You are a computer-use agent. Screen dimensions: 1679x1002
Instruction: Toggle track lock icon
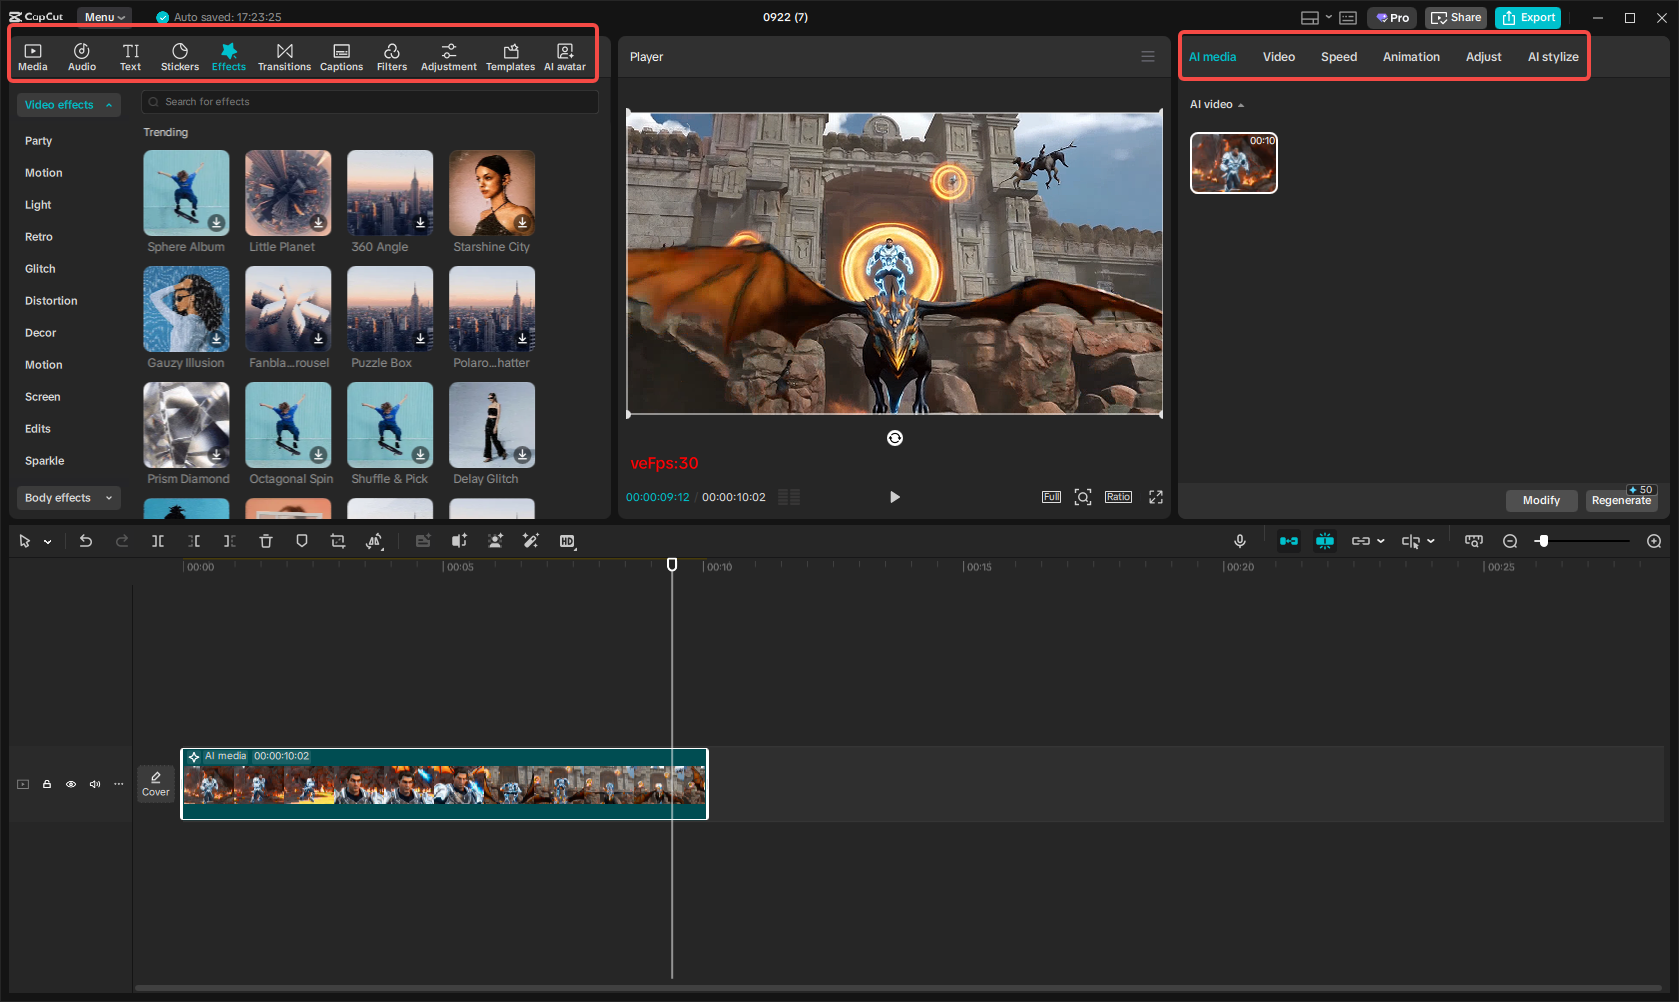pyautogui.click(x=47, y=784)
